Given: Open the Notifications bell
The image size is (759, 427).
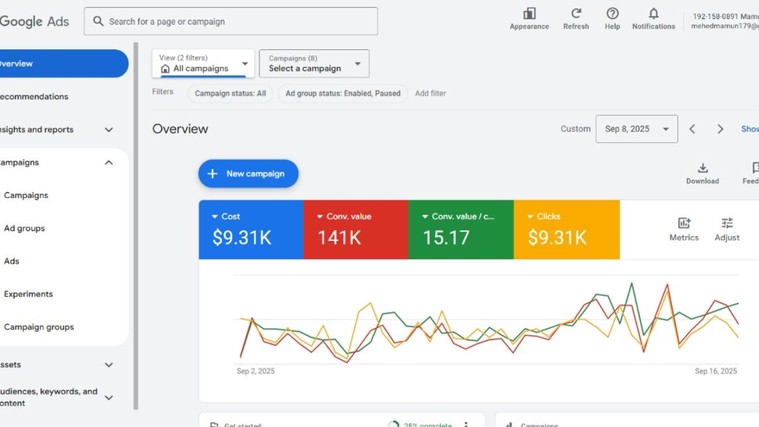Looking at the screenshot, I should [x=653, y=14].
